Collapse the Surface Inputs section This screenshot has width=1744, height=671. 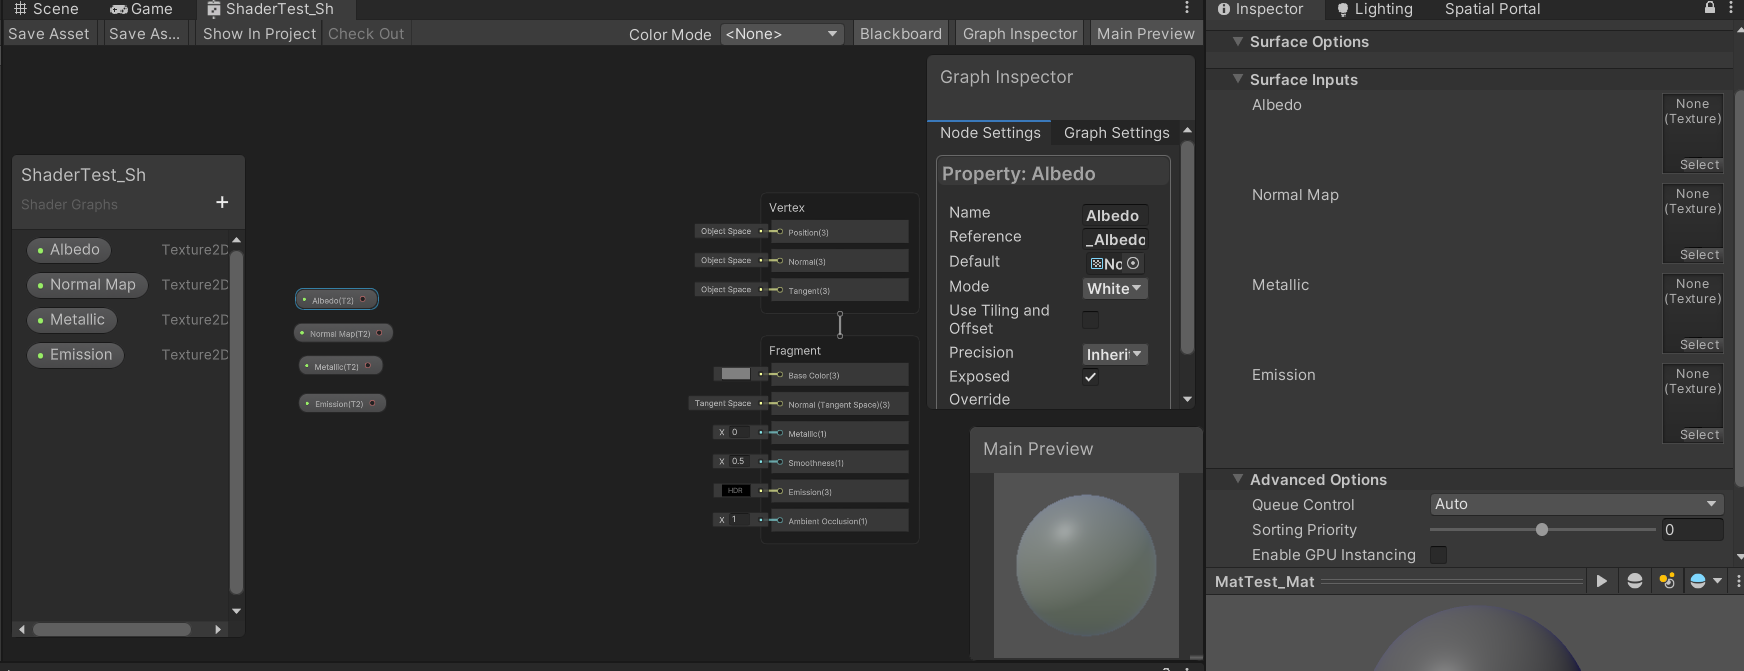pyautogui.click(x=1238, y=79)
